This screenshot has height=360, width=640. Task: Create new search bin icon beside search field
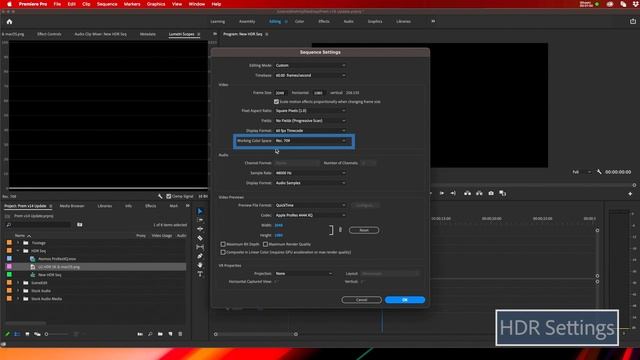pos(80,224)
